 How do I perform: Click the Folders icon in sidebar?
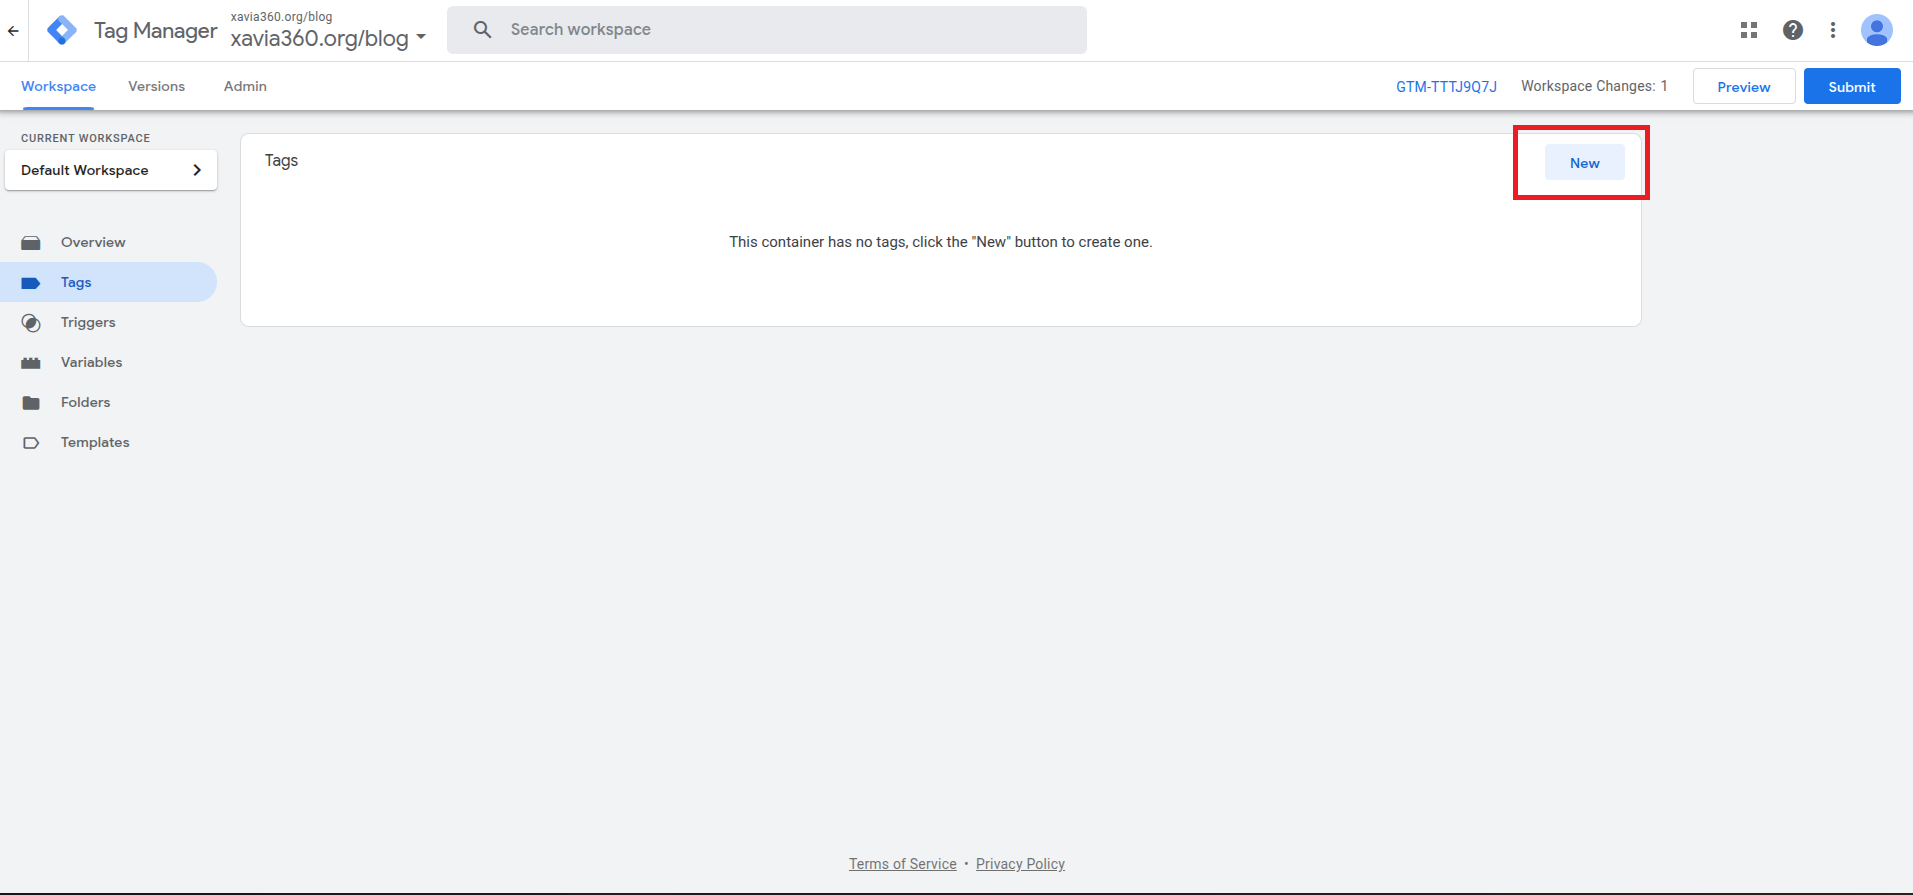(31, 403)
